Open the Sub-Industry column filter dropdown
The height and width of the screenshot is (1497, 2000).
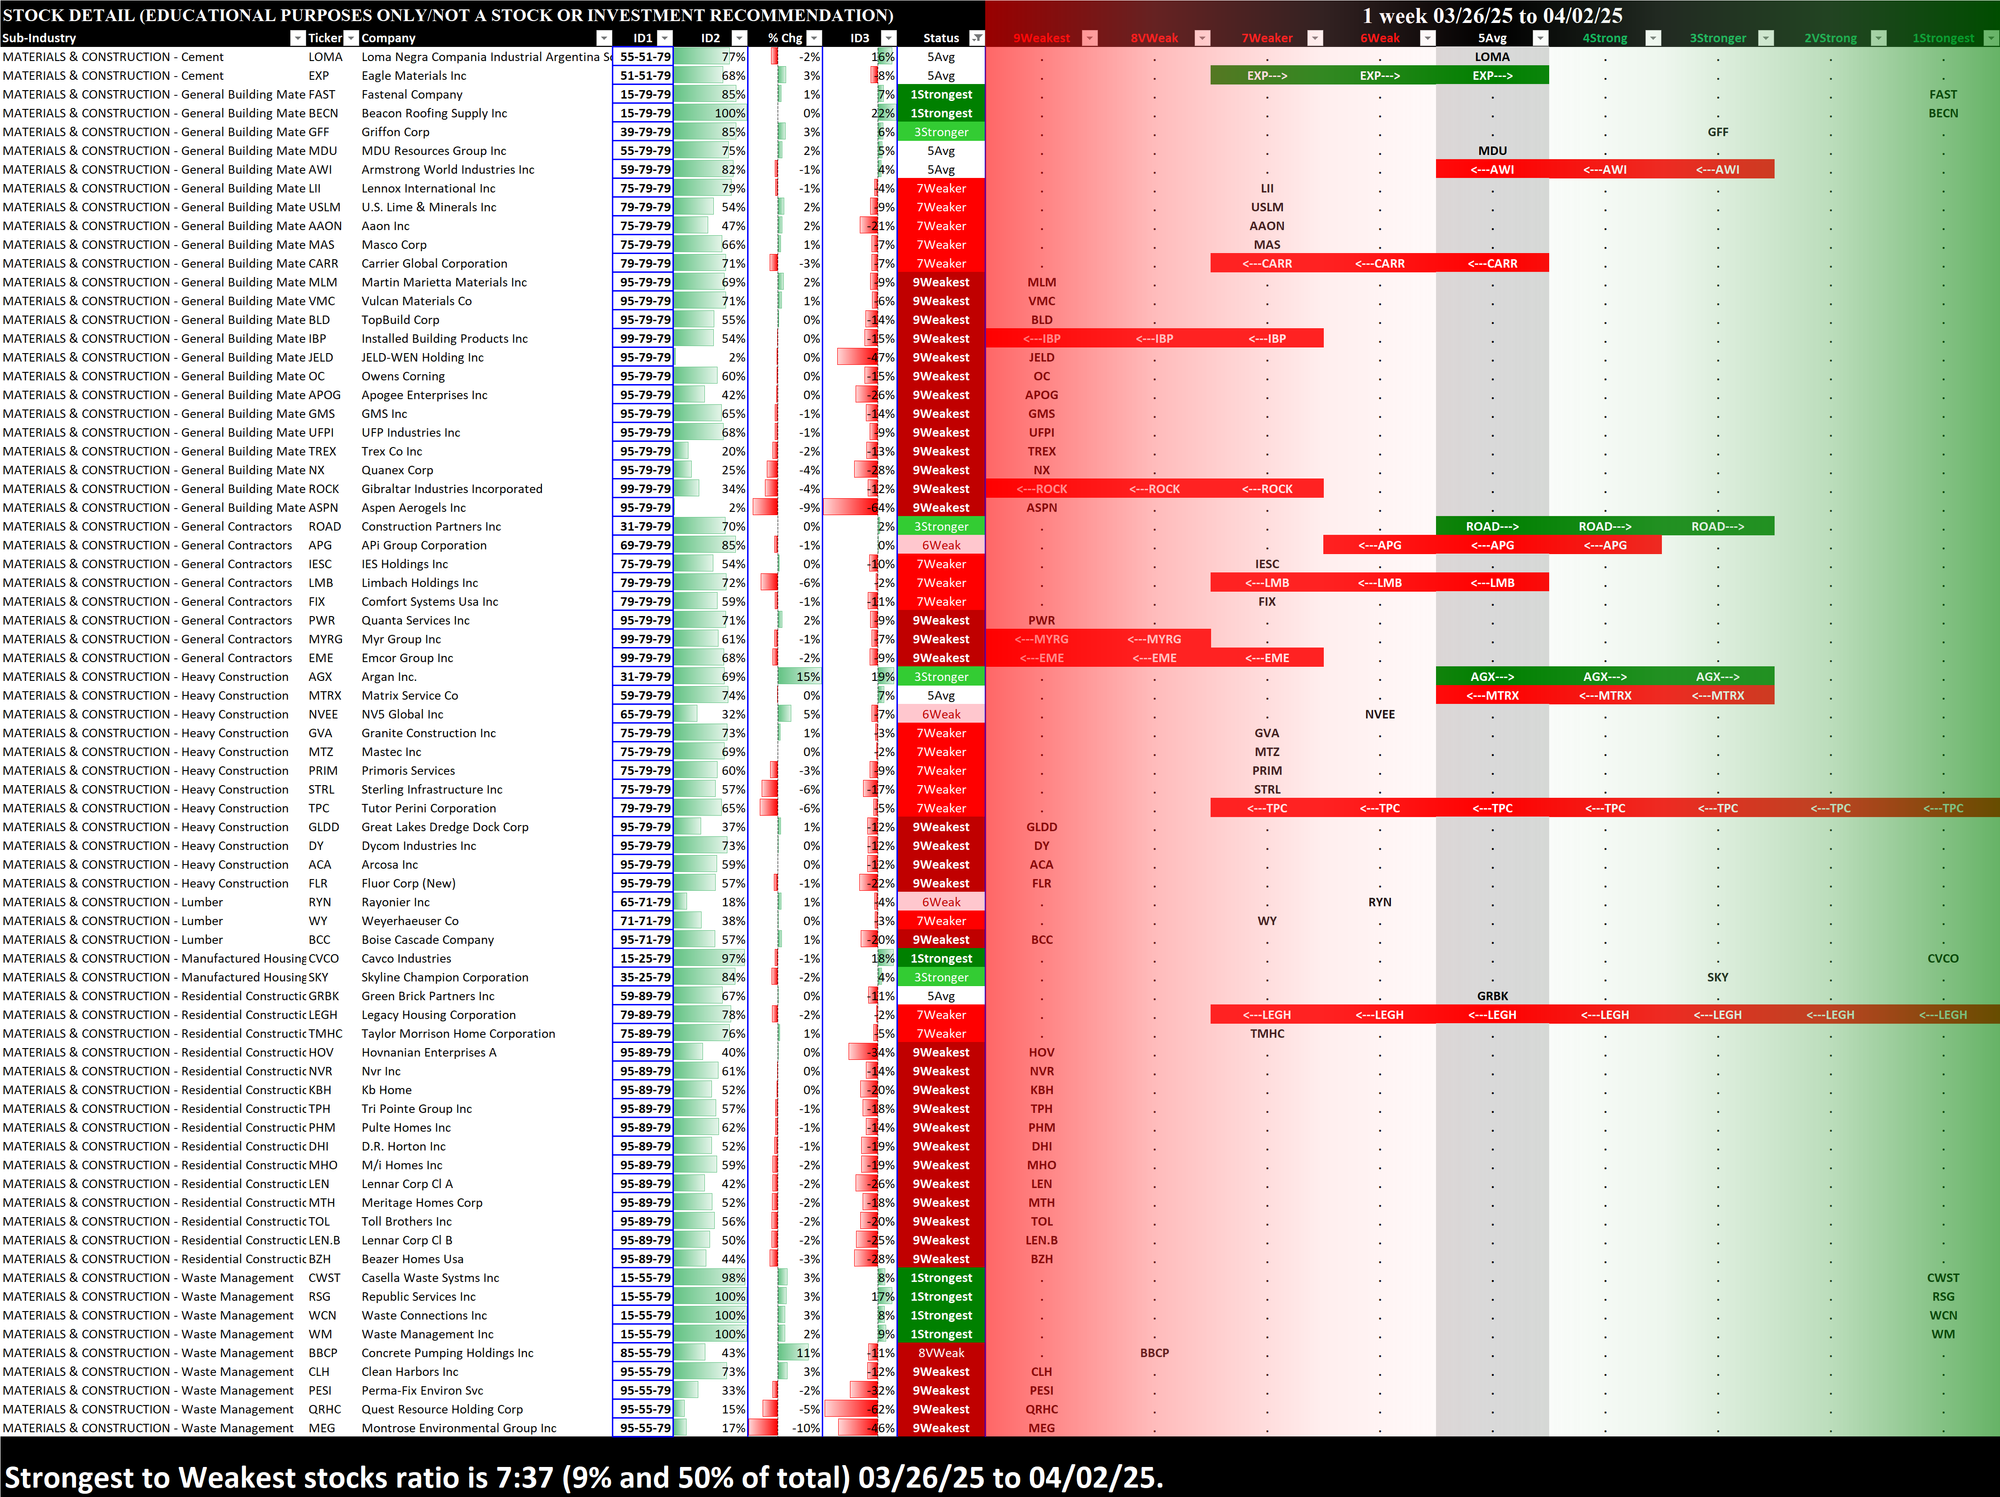[297, 38]
